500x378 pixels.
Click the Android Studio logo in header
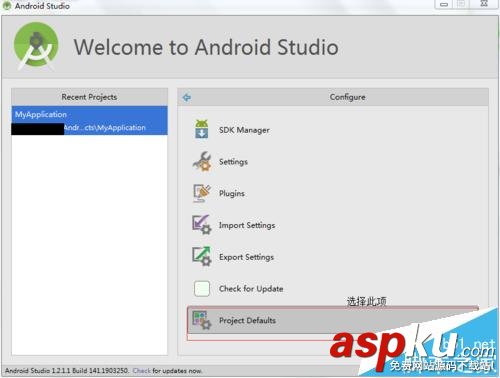[36, 46]
